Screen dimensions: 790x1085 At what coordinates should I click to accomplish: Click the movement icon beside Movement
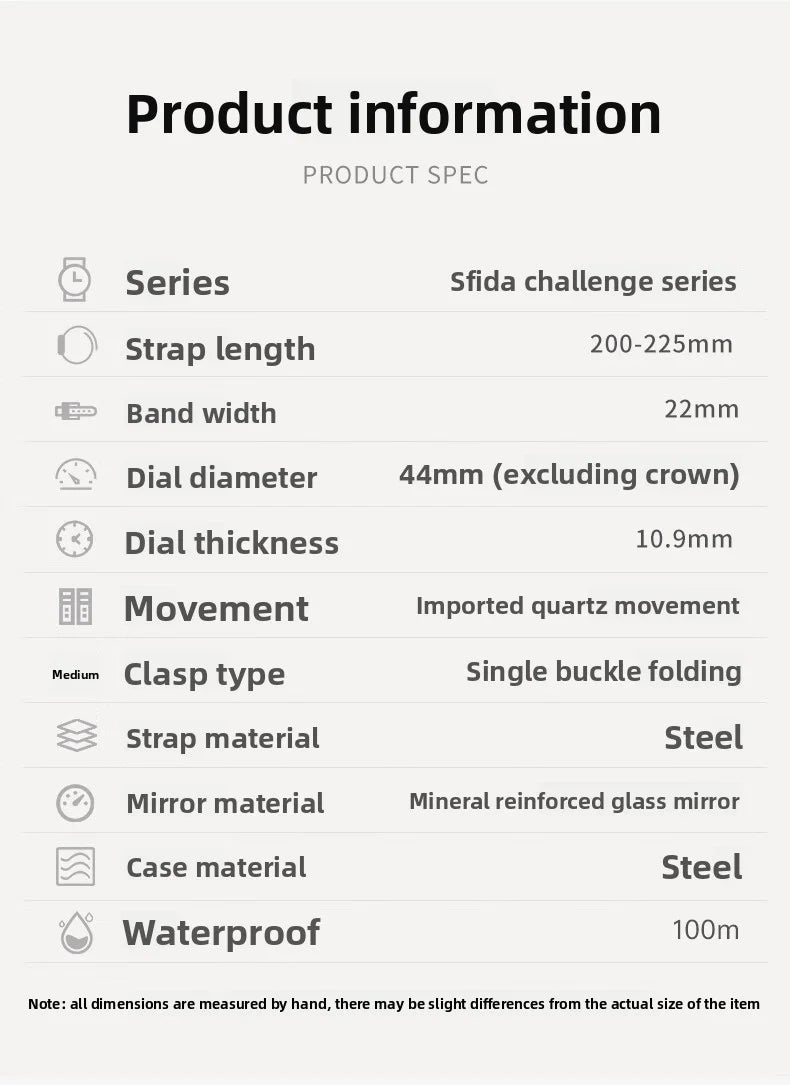coord(75,606)
